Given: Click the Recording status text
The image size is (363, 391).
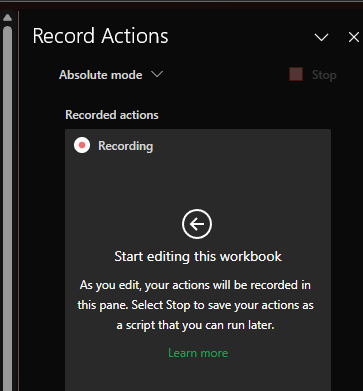Looking at the screenshot, I should click(126, 146).
